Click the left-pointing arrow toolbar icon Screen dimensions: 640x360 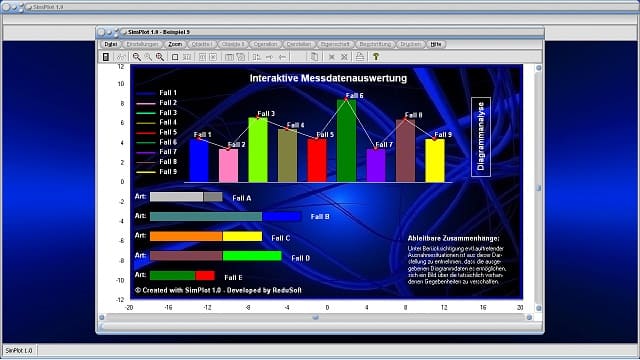(x=282, y=57)
